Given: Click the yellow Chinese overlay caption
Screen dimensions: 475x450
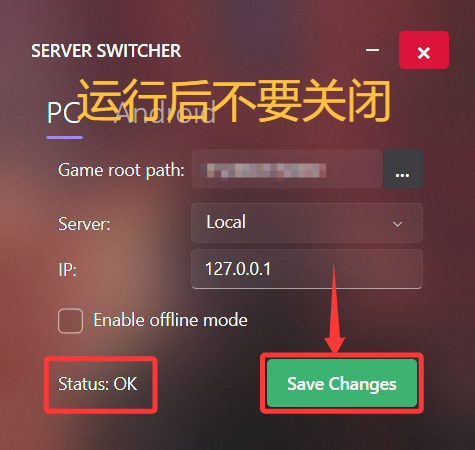Looking at the screenshot, I should 234,100.
